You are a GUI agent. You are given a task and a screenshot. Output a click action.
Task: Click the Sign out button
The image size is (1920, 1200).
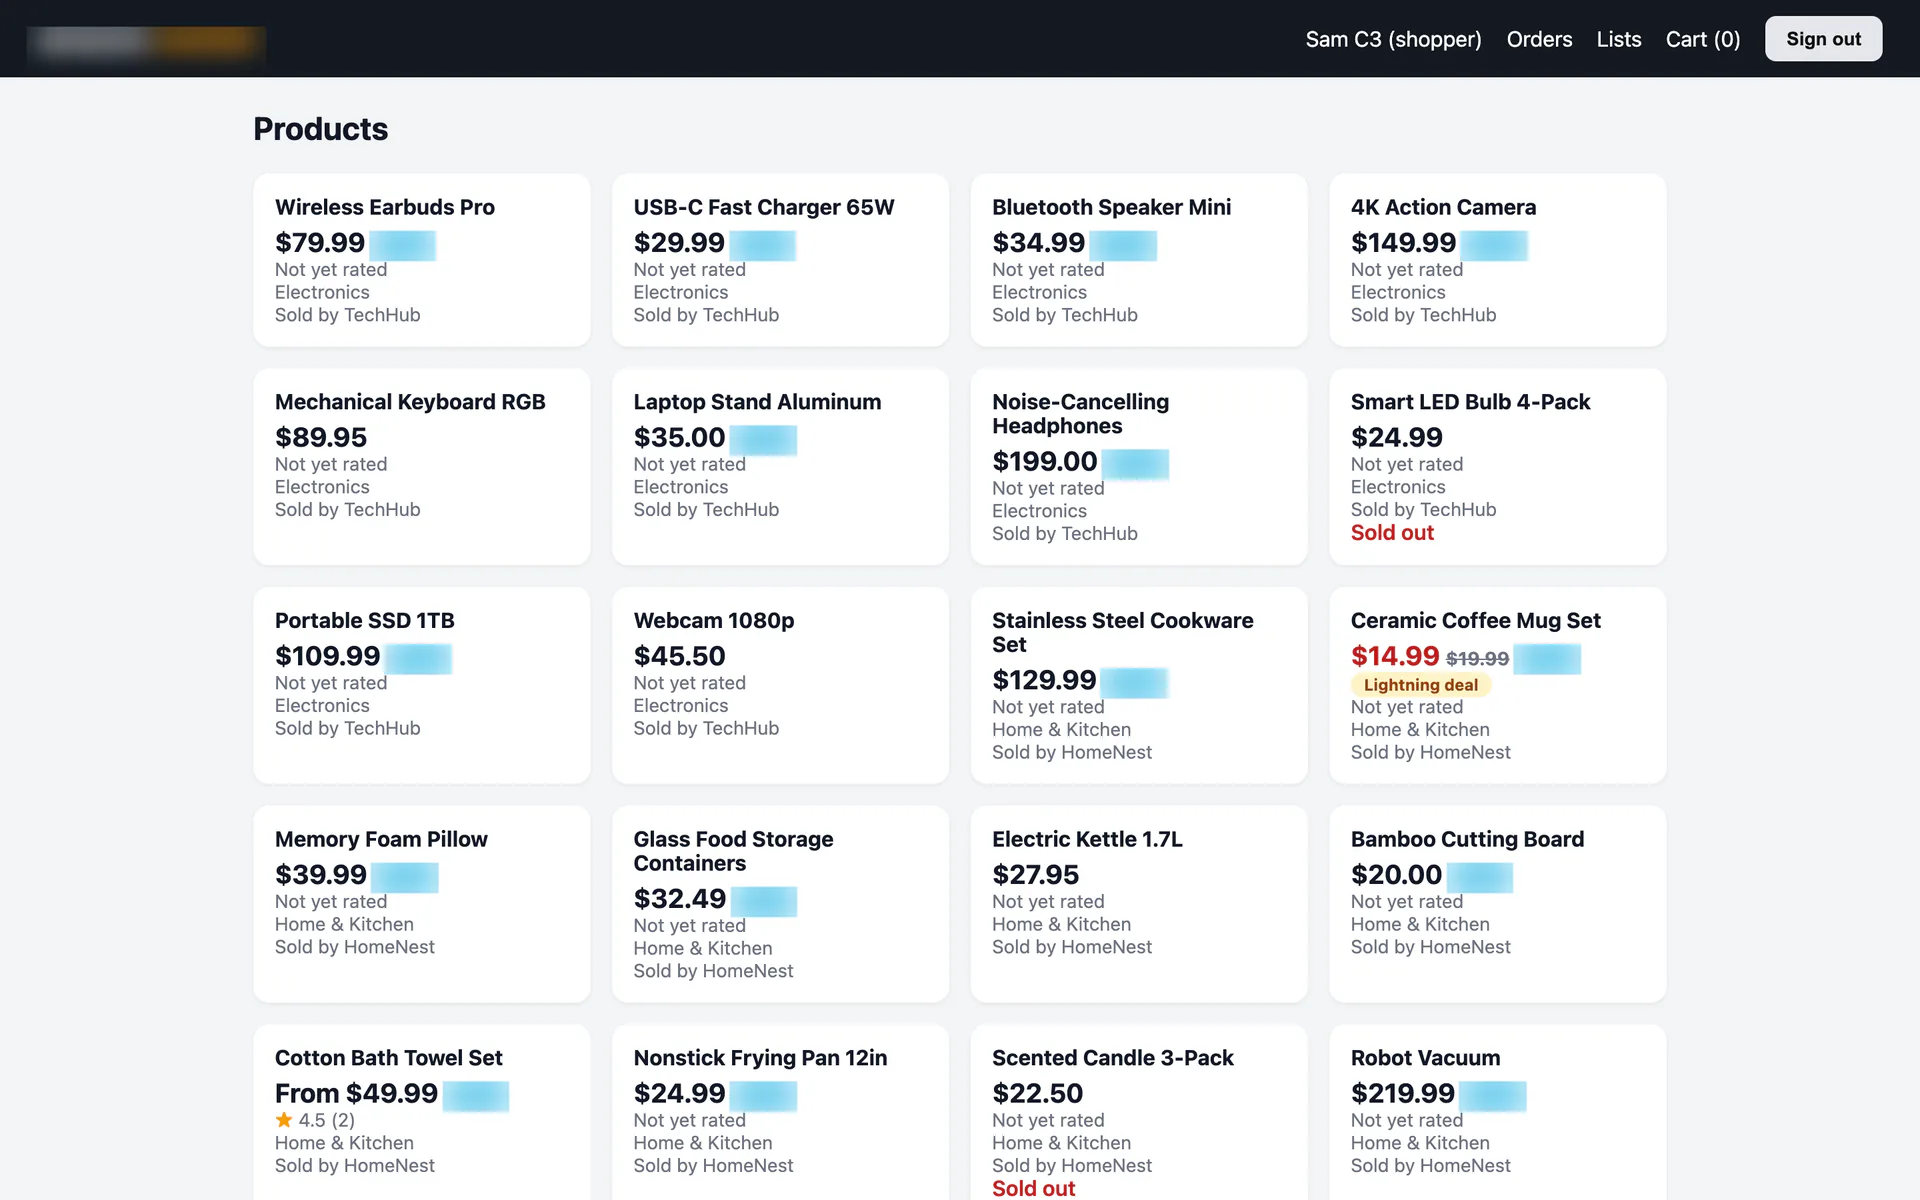click(x=1823, y=39)
